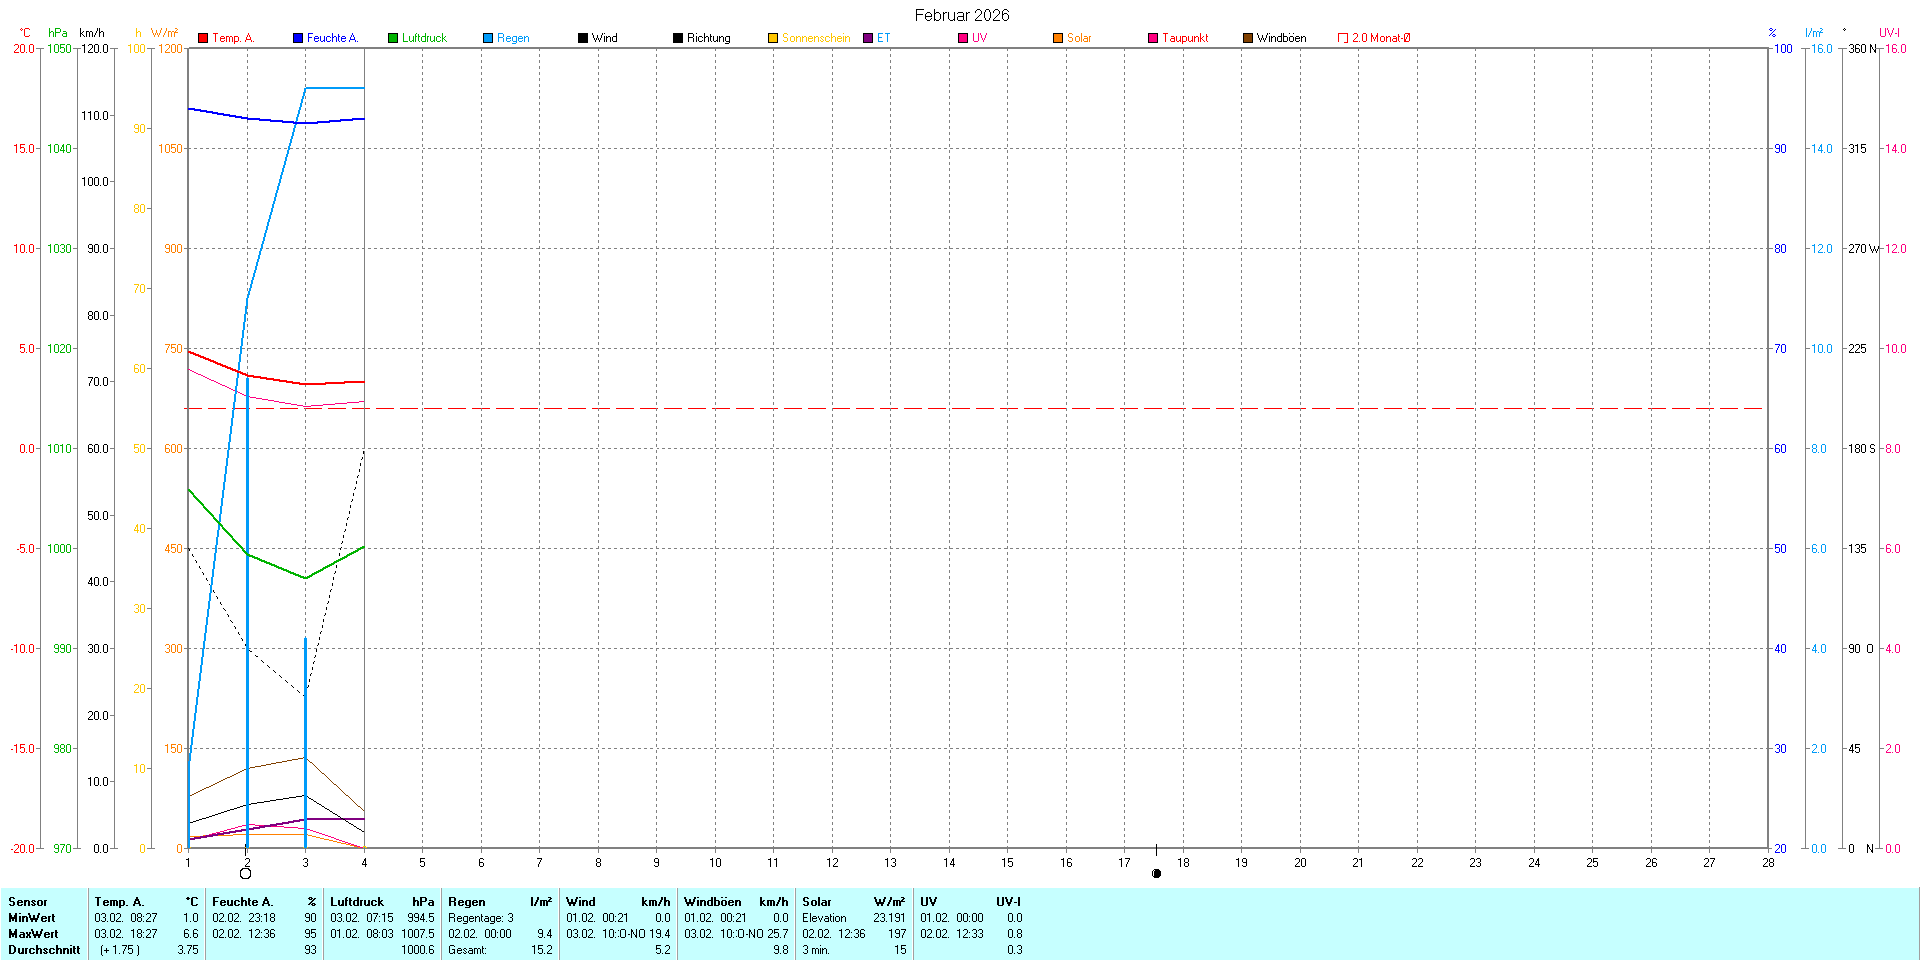
Task: Click the 2.0 Monat-Ø legend box
Action: tap(1343, 38)
